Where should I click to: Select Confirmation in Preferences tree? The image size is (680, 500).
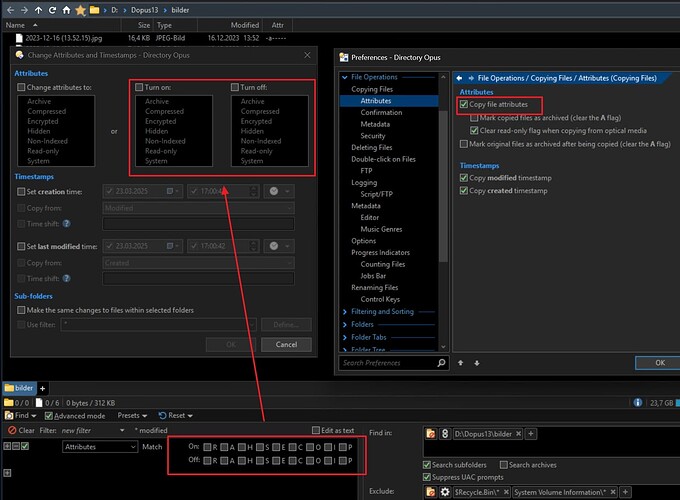click(381, 112)
